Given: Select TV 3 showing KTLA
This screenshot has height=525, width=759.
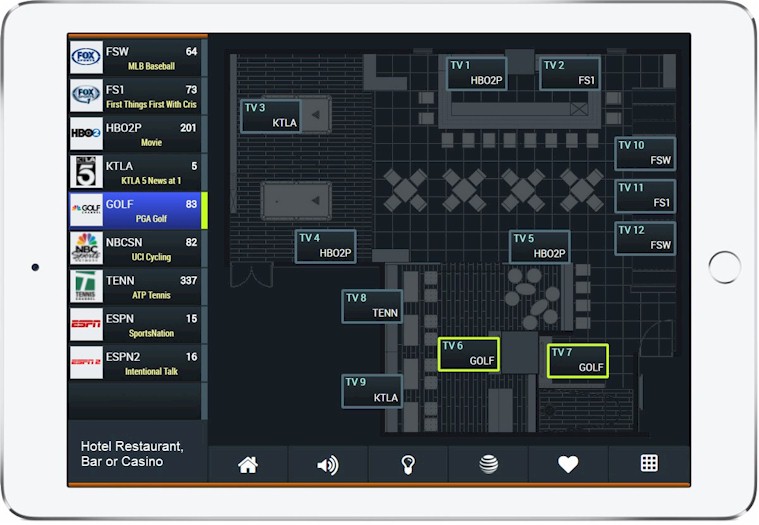Looking at the screenshot, I should [x=271, y=116].
